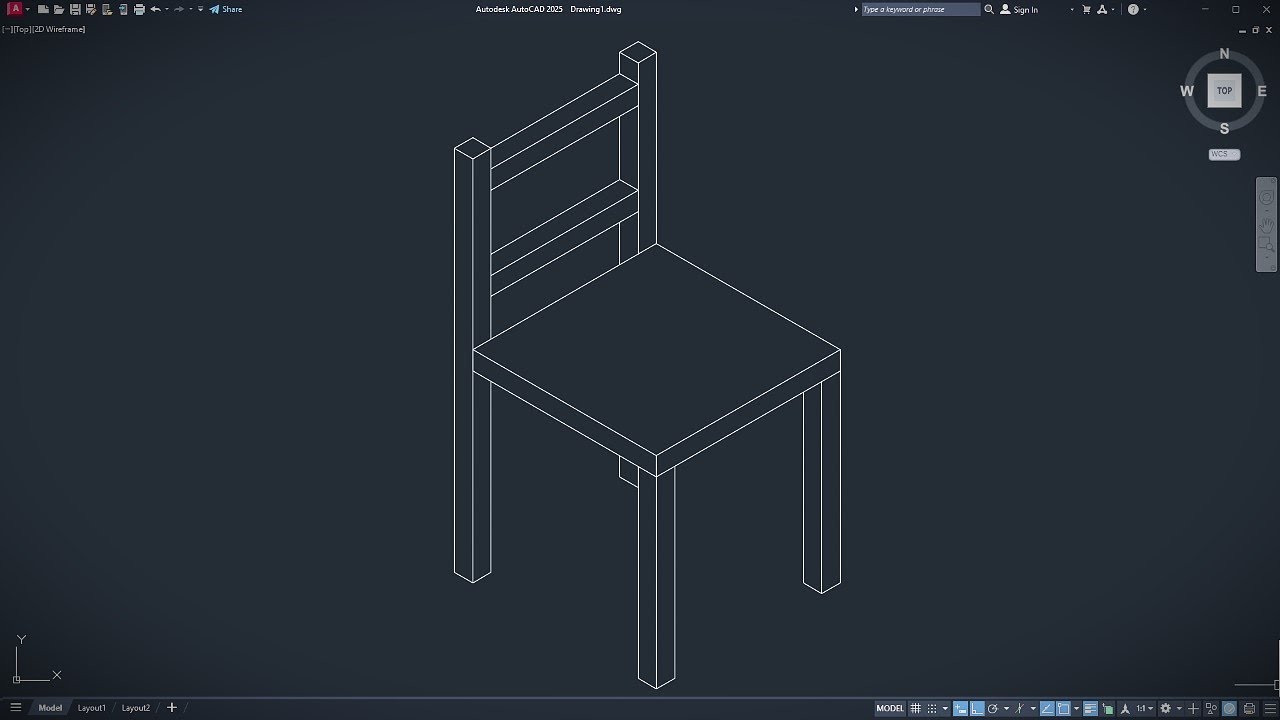This screenshot has width=1280, height=720.
Task: Open the WCS coordinate system dropdown
Action: [1224, 154]
